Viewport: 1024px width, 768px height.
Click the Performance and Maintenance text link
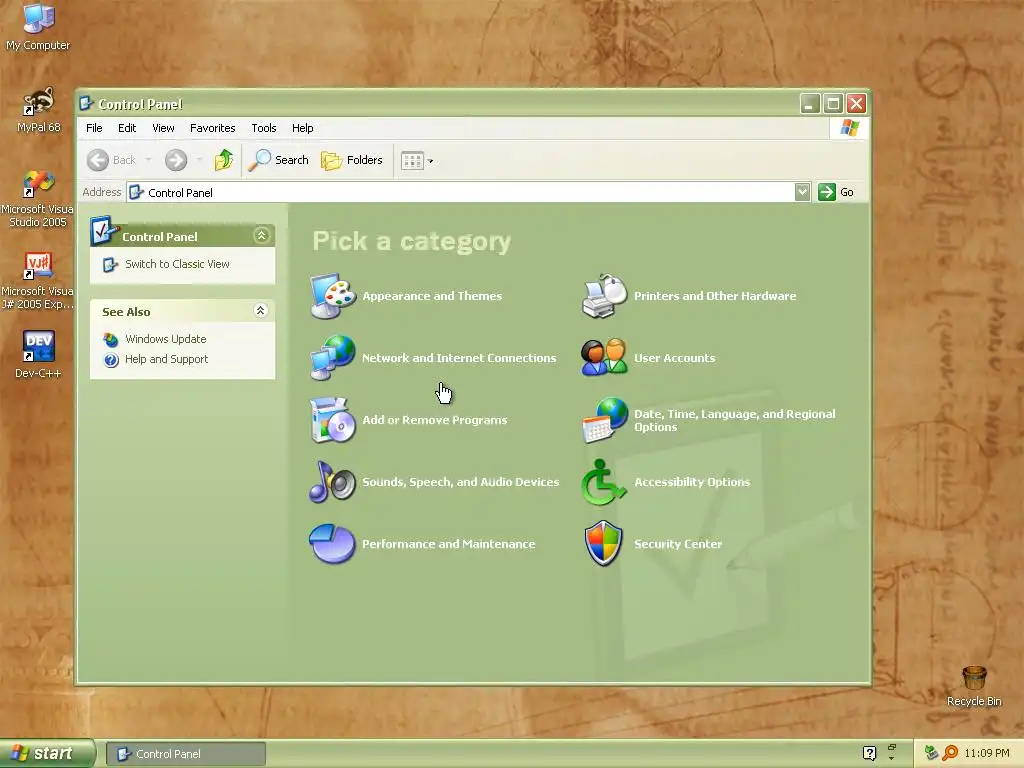pos(449,544)
